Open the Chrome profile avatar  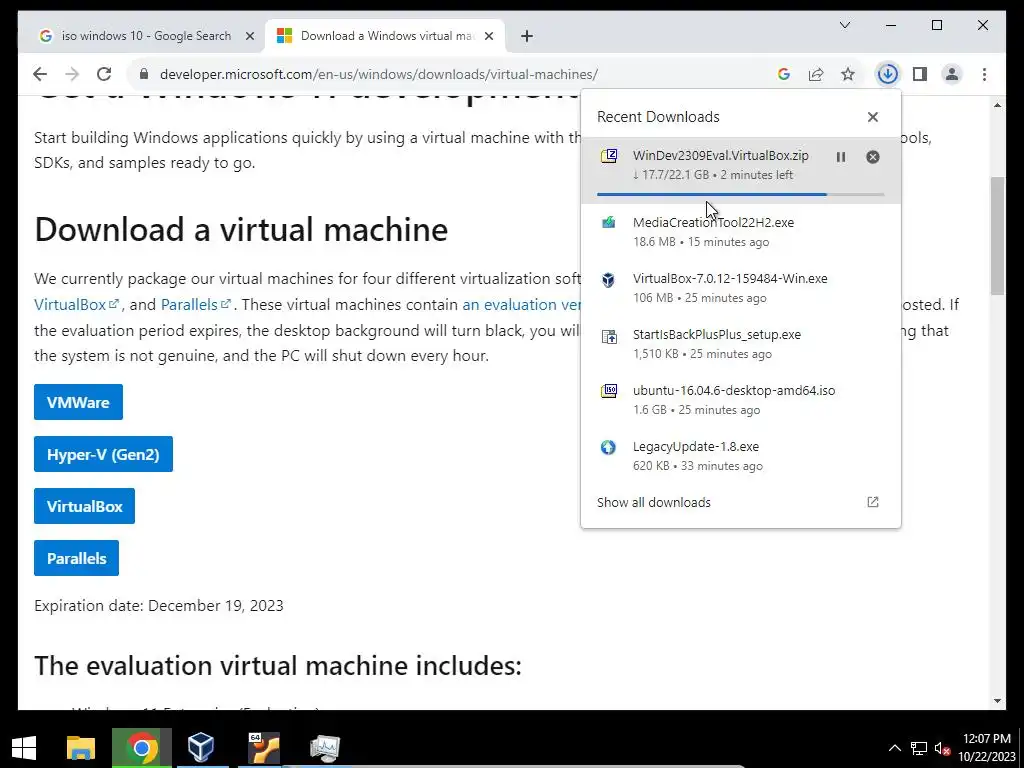[952, 74]
